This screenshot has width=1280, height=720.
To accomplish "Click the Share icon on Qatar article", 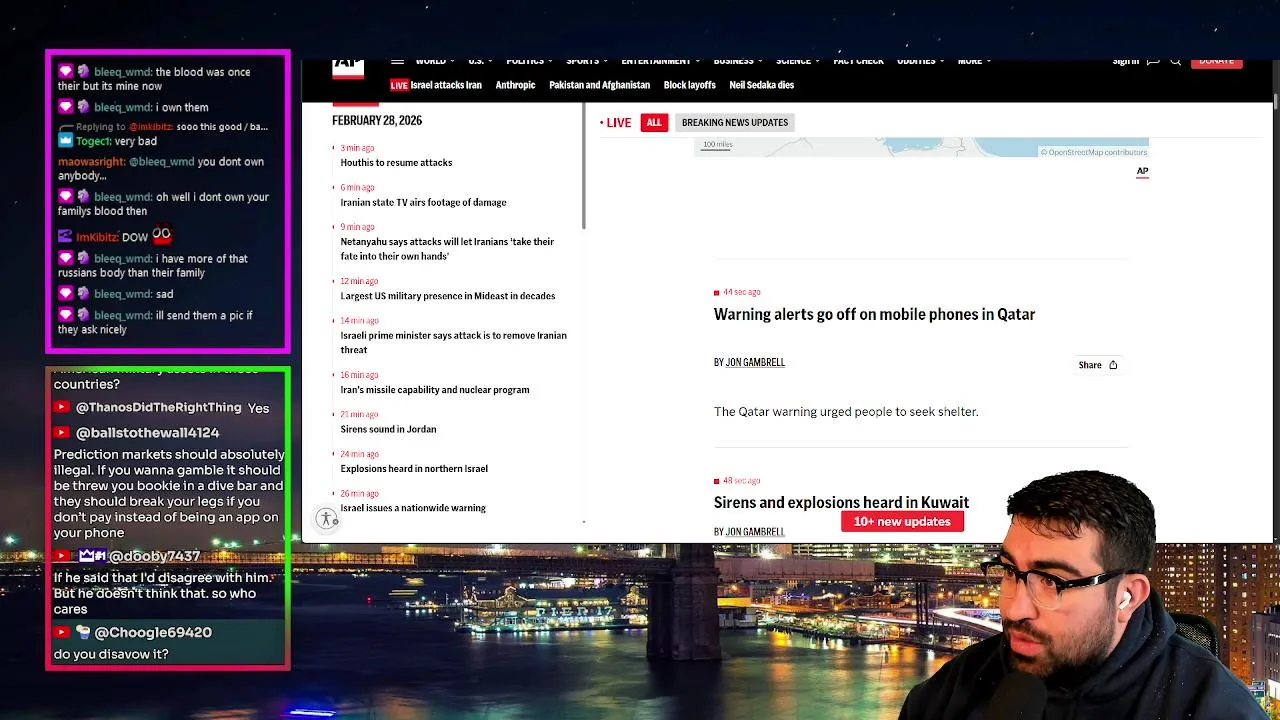I will (x=1113, y=365).
